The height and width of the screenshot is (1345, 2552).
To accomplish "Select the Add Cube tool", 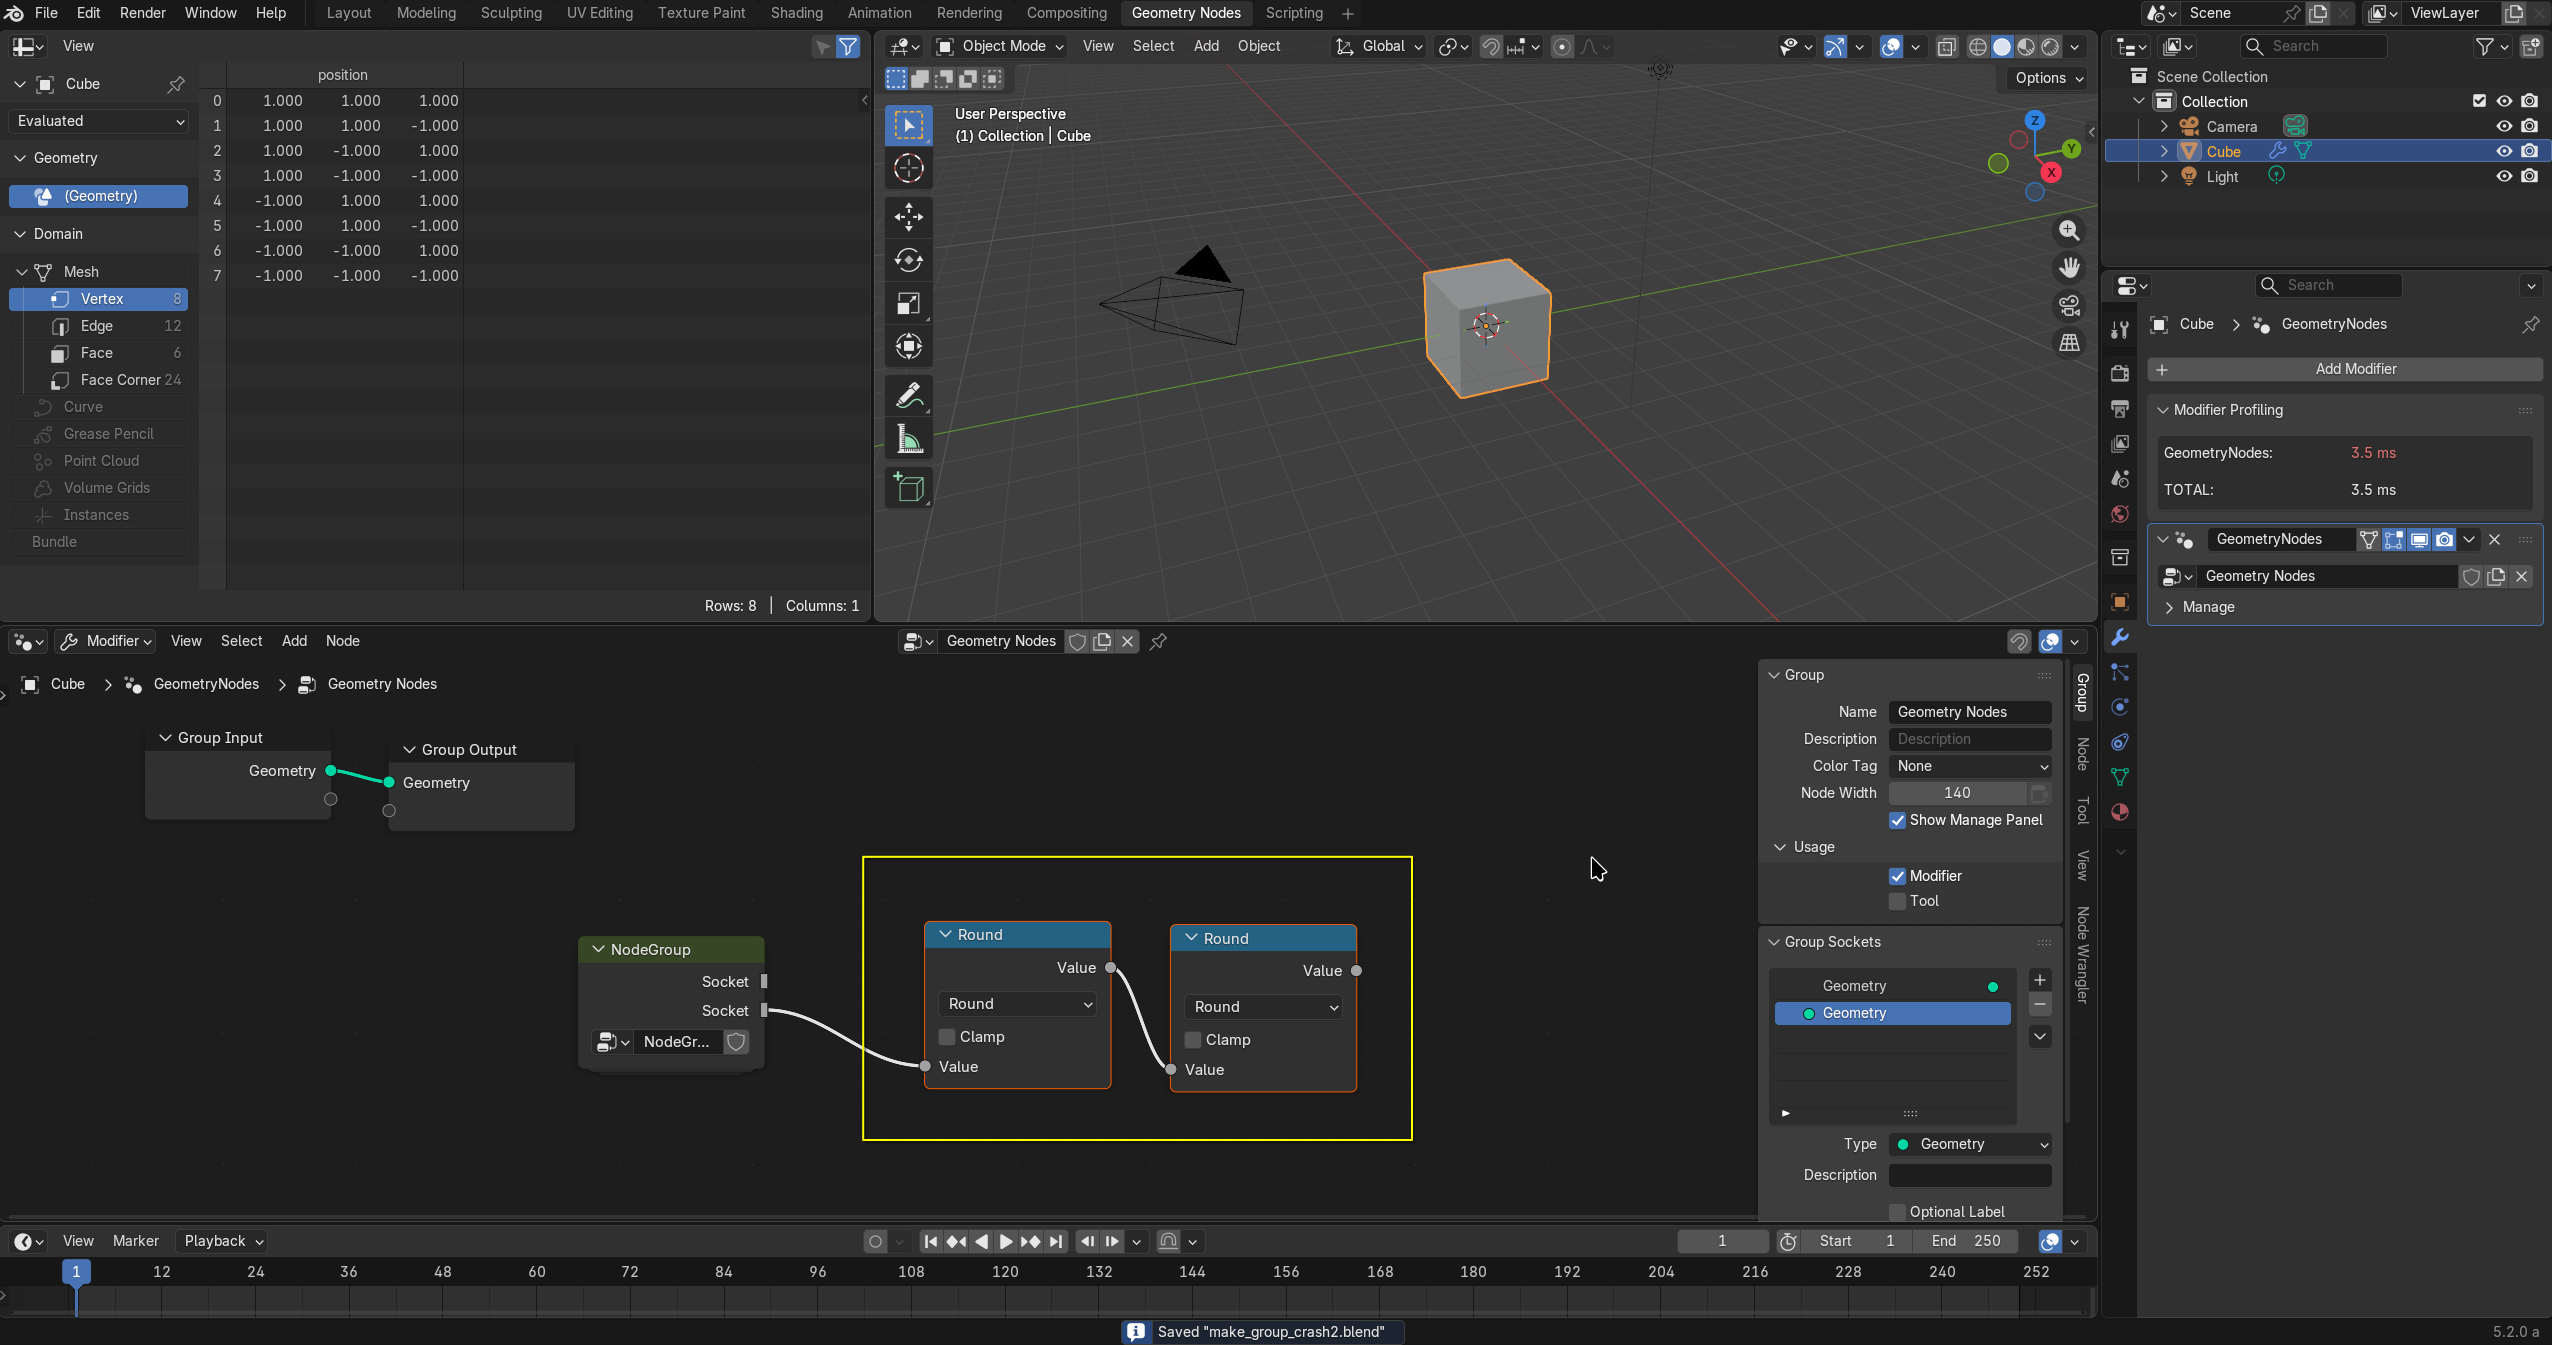I will (908, 488).
